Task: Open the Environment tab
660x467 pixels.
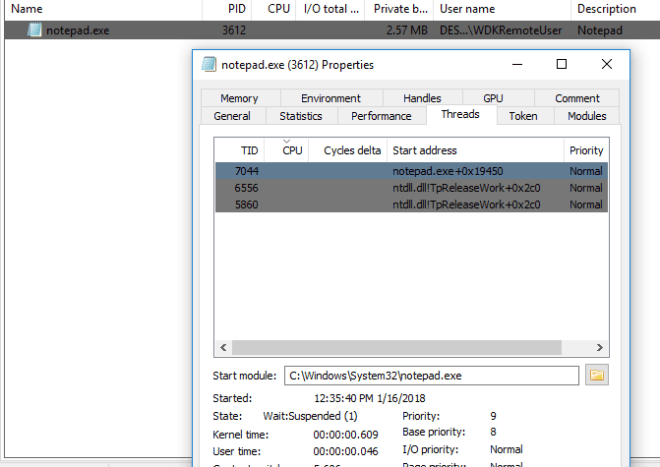Action: (331, 98)
